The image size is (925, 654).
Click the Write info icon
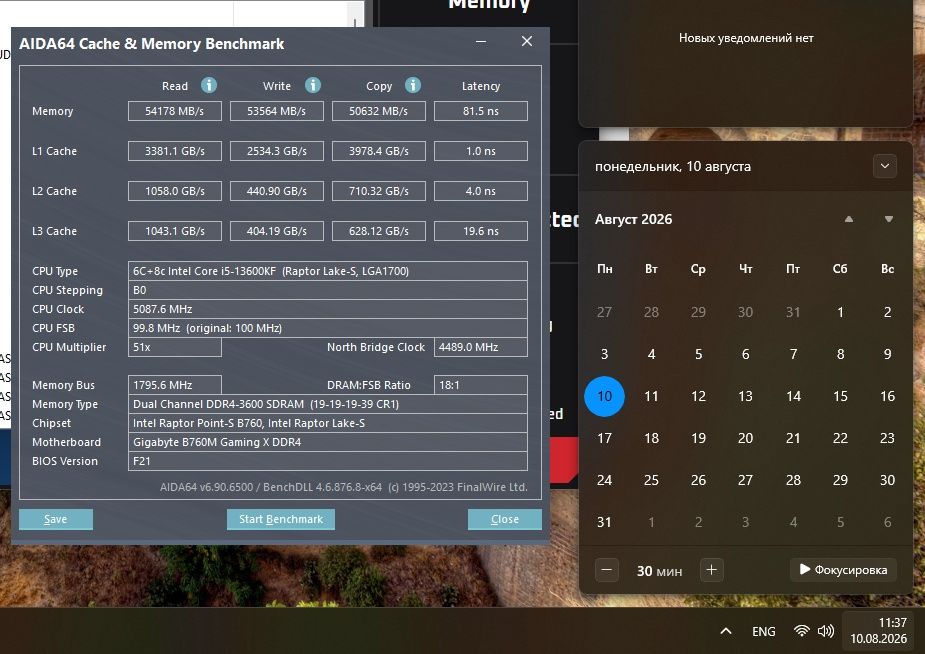pyautogui.click(x=313, y=86)
